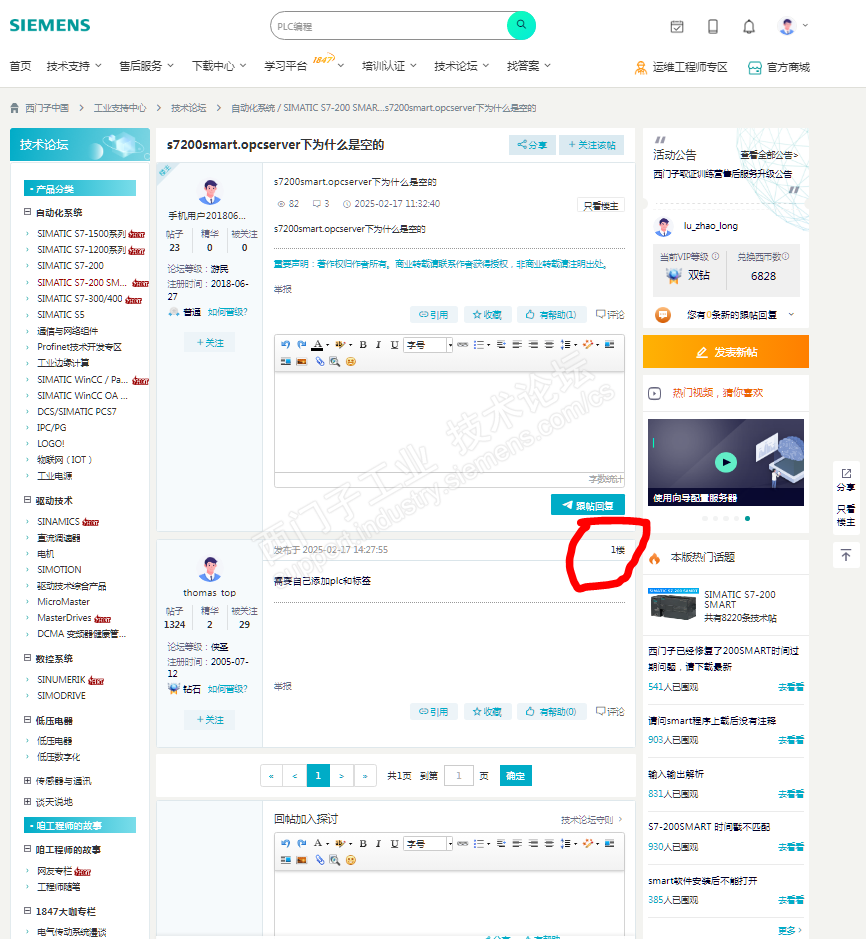866x939 pixels.
Task: Click Redo in editor above 跟帖回复
Action: tap(302, 344)
